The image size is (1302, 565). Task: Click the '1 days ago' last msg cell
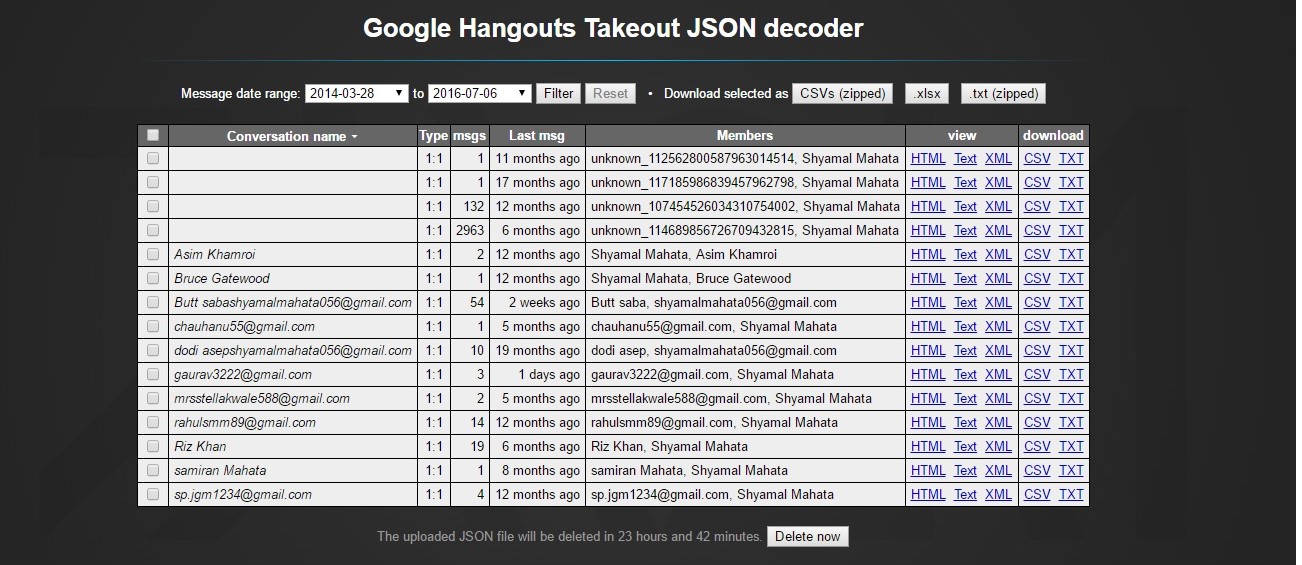537,374
